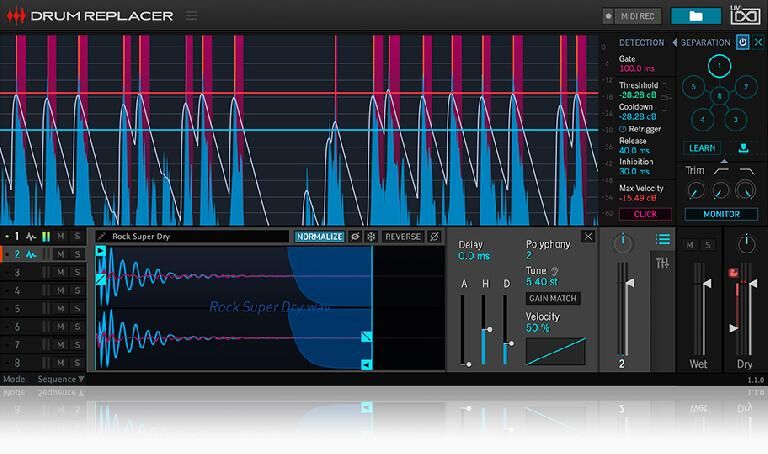Click the Max Velocity value -15.49 dB
This screenshot has width=768, height=454.
click(637, 198)
